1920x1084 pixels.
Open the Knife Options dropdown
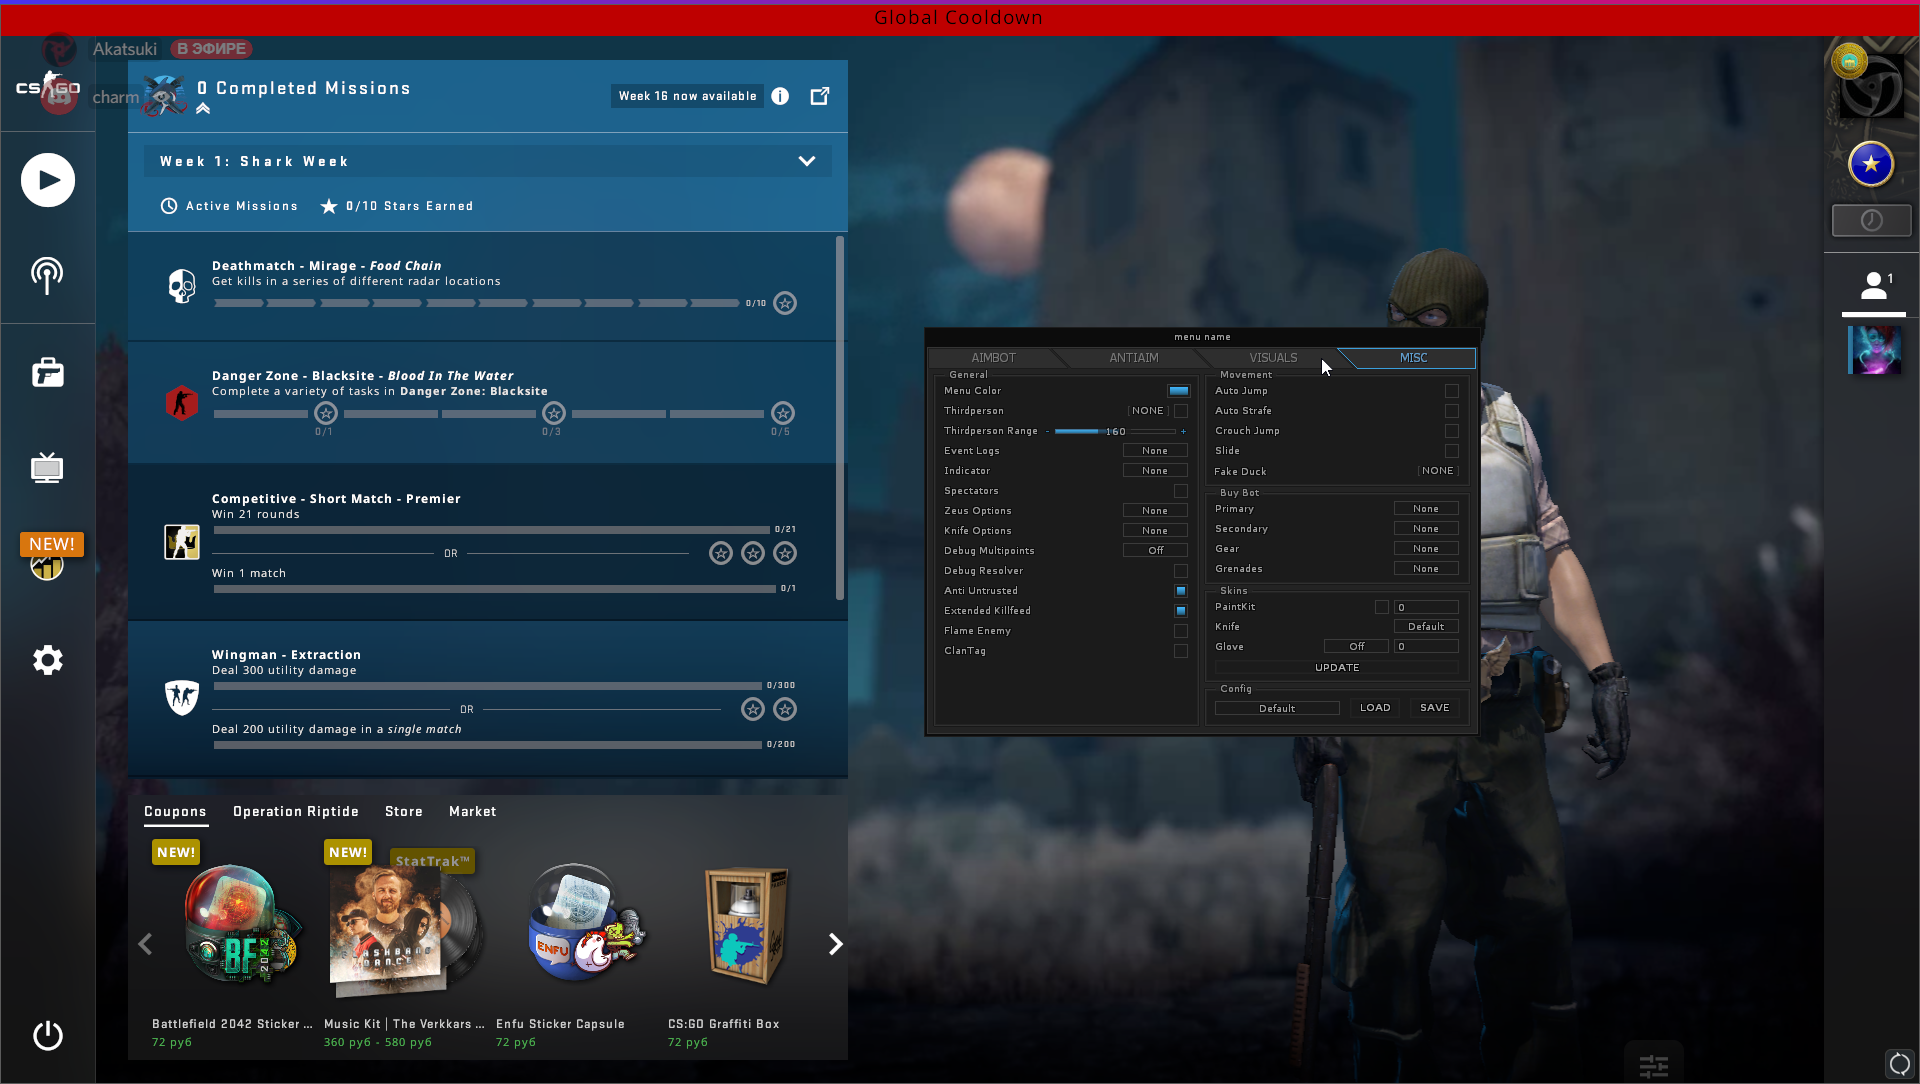point(1155,531)
